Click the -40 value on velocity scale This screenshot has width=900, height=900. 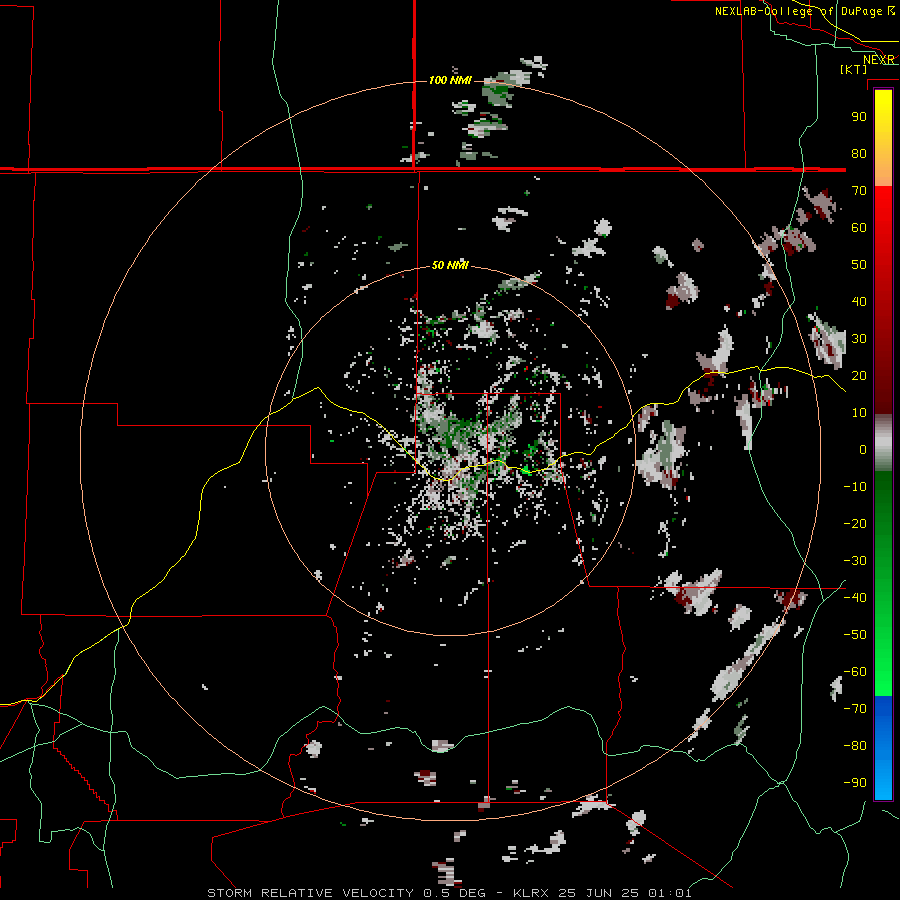(x=855, y=598)
